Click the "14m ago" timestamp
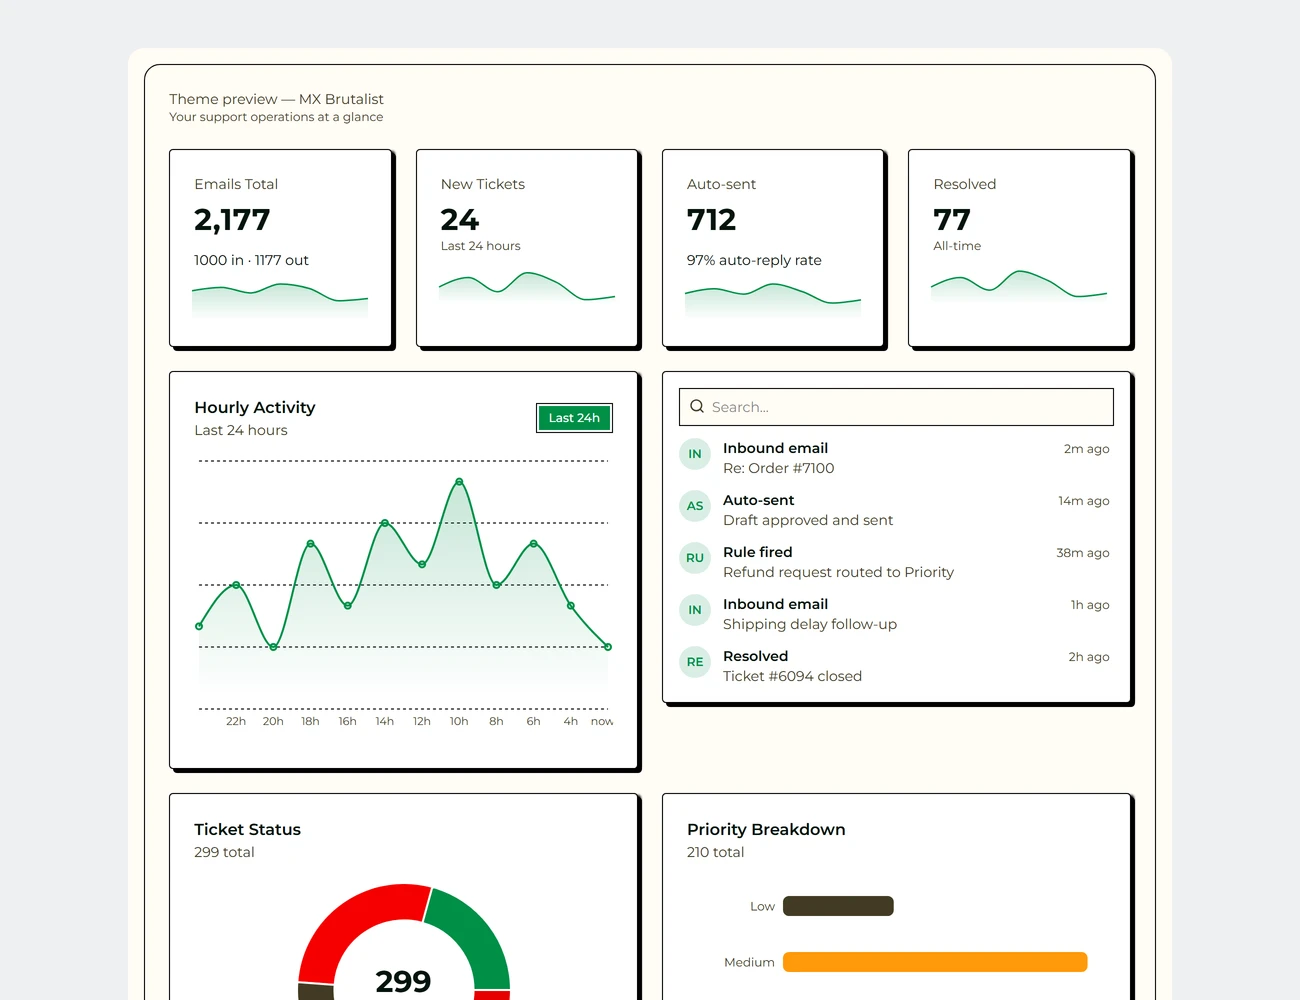The height and width of the screenshot is (1000, 1300). pyautogui.click(x=1084, y=501)
